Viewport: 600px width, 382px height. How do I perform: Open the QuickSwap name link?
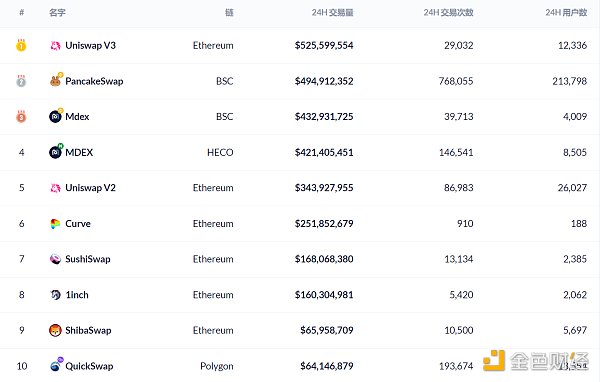(x=89, y=366)
